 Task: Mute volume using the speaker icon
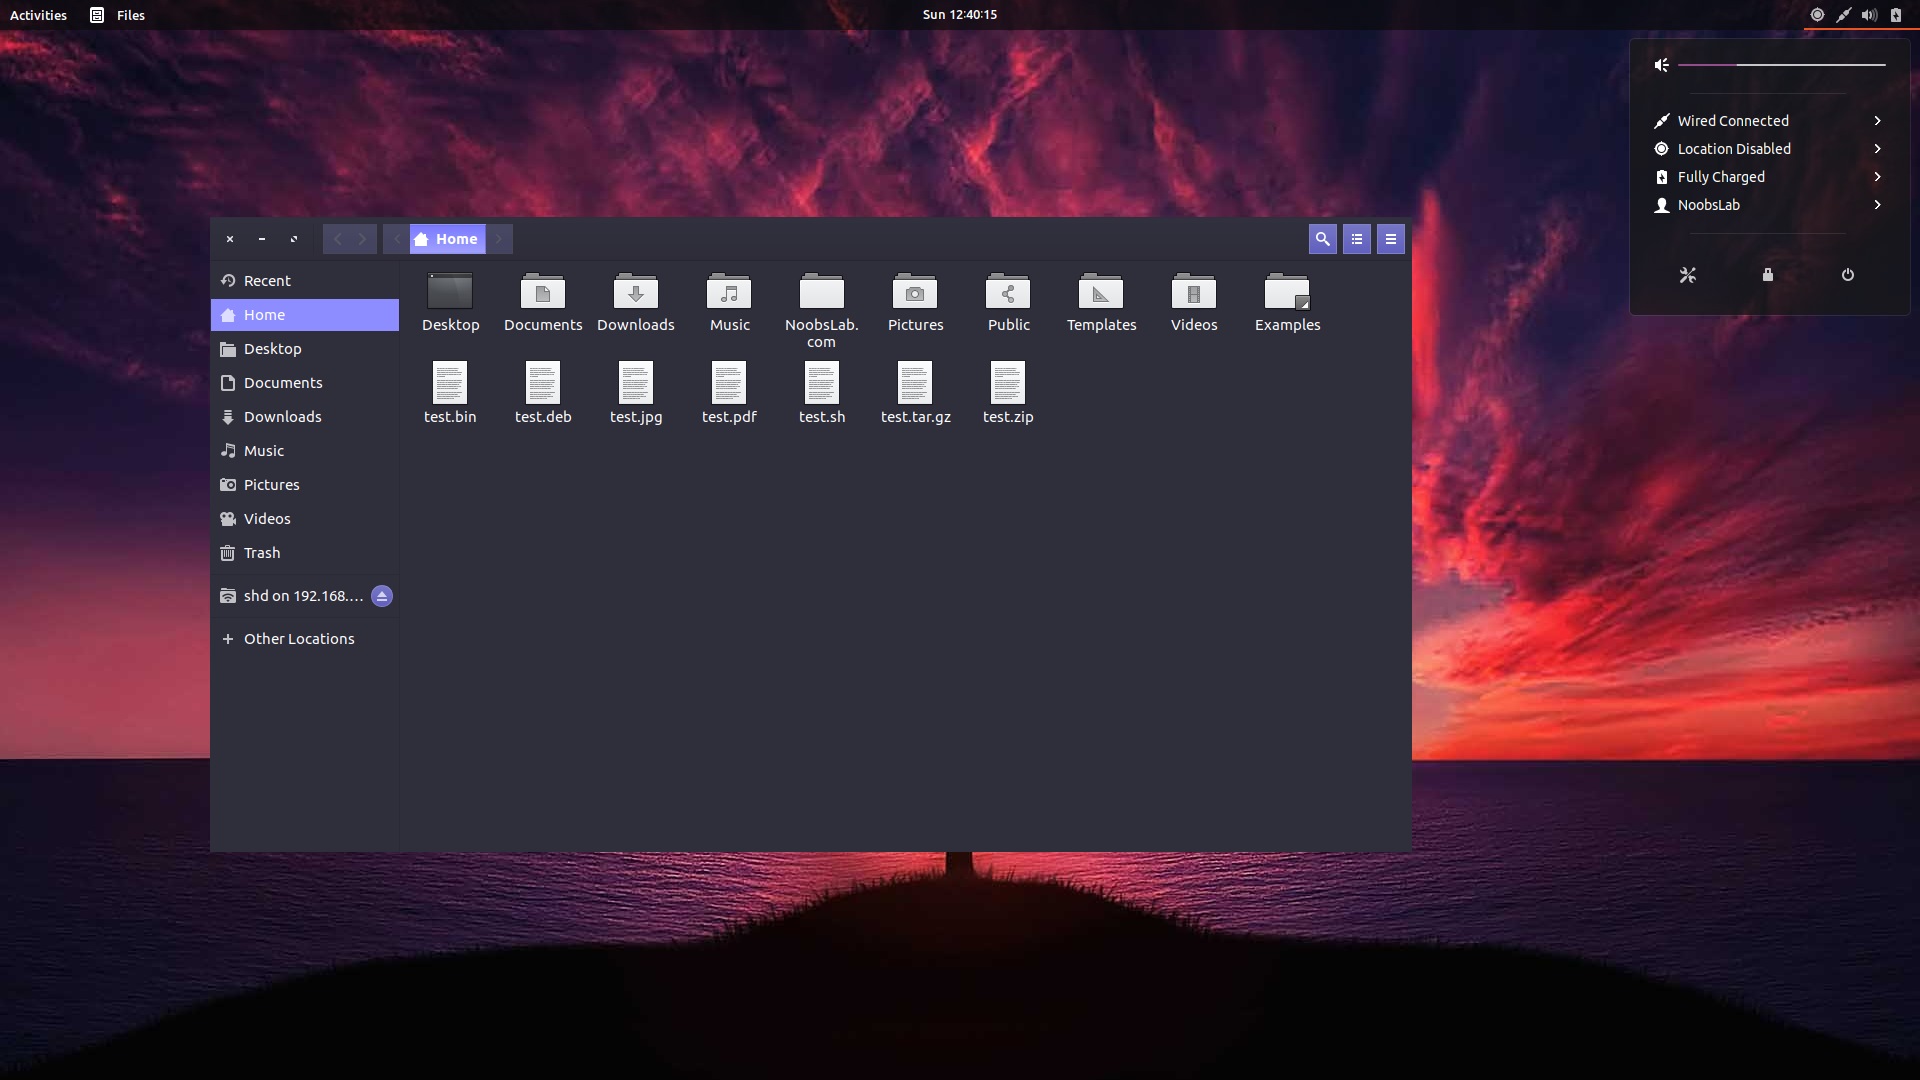[1661, 65]
